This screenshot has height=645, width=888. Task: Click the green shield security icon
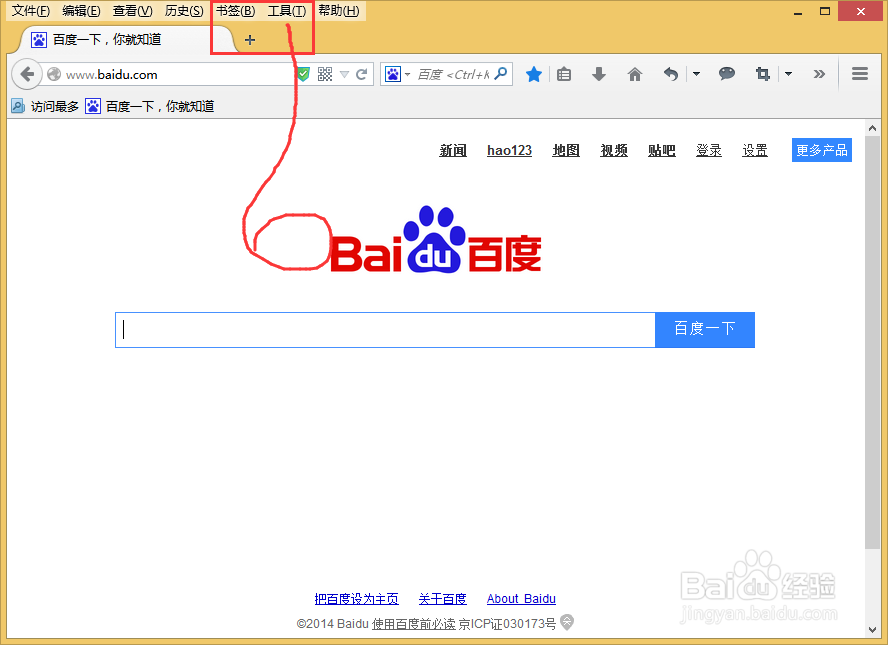point(304,74)
